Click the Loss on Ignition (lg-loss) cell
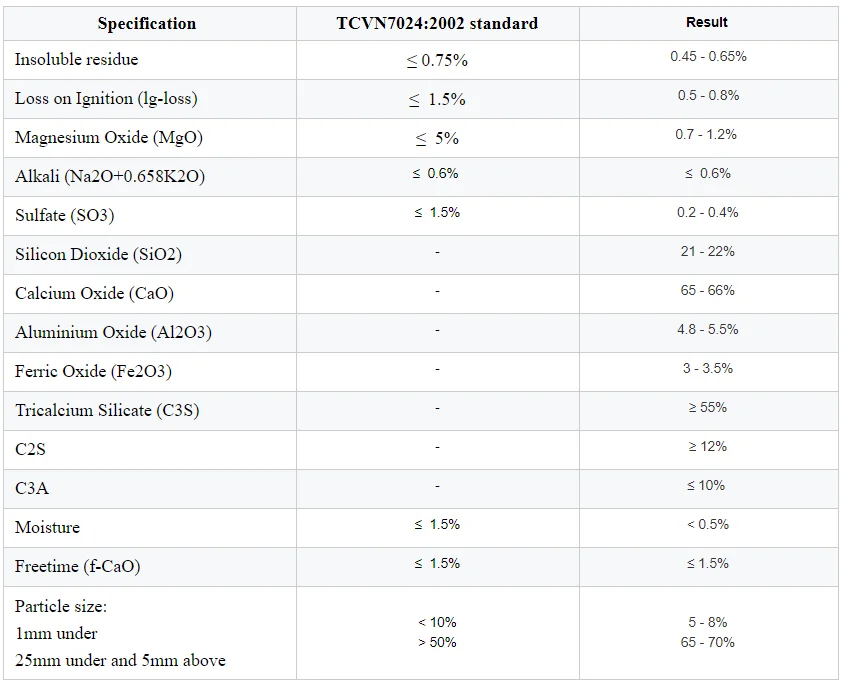 [x=106, y=98]
